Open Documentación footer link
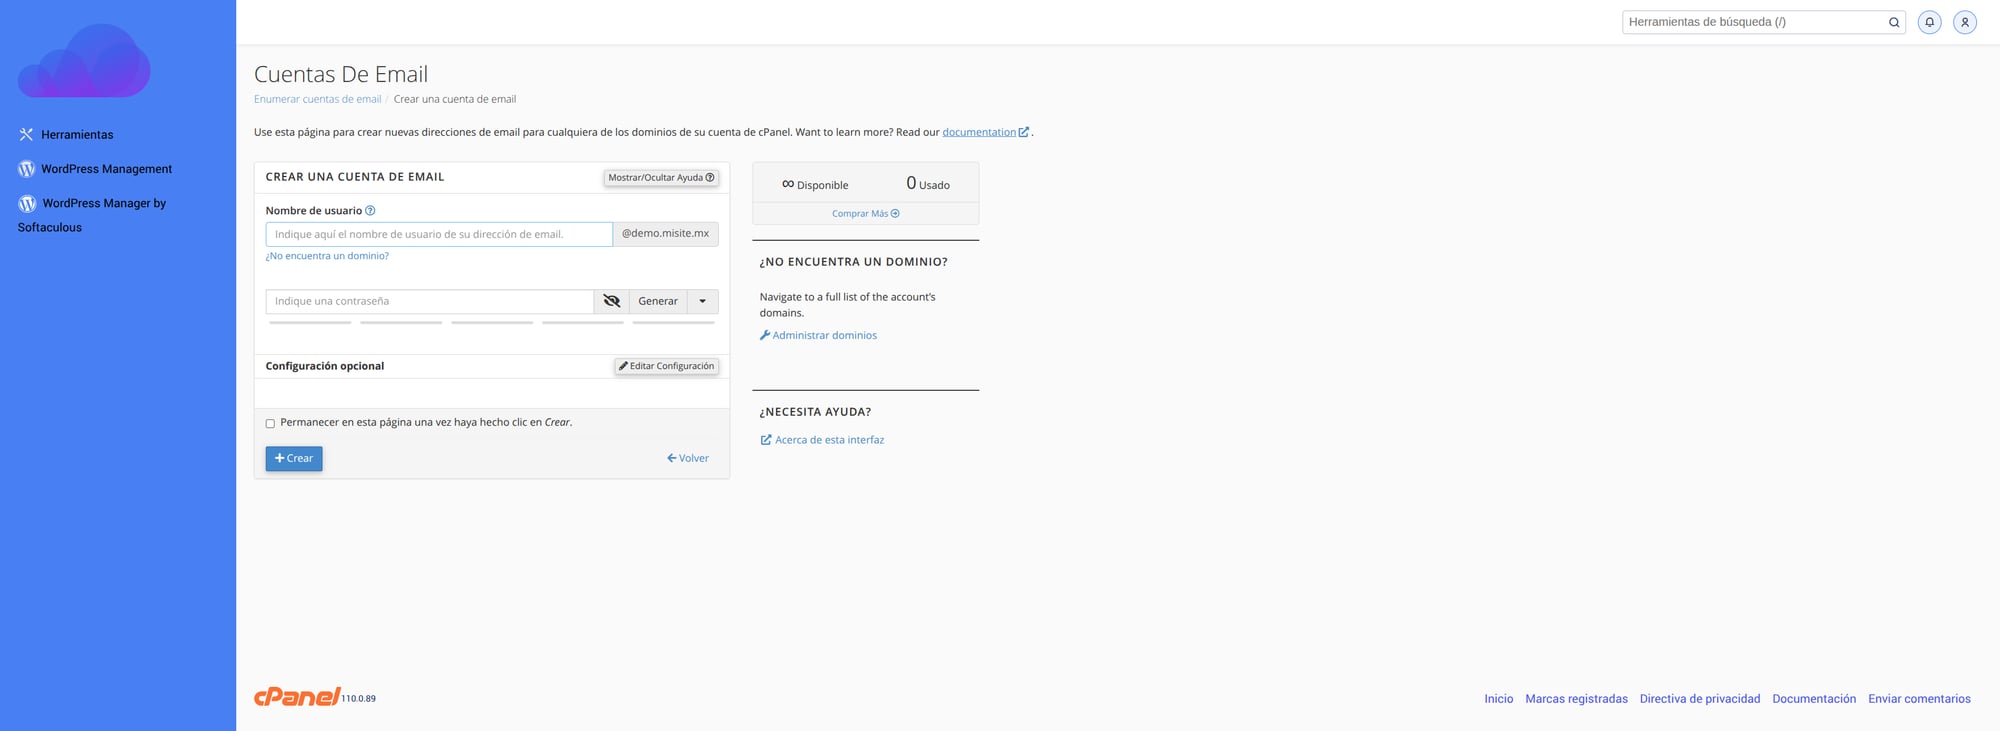The image size is (2000, 731). (1814, 699)
